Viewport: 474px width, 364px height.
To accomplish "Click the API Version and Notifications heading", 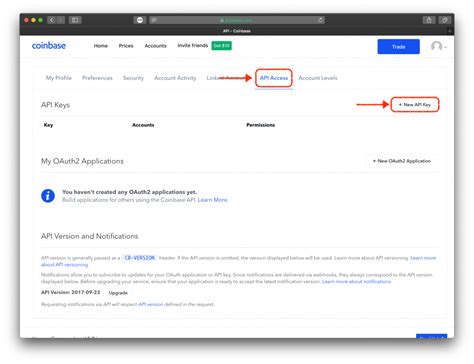I will [x=90, y=236].
